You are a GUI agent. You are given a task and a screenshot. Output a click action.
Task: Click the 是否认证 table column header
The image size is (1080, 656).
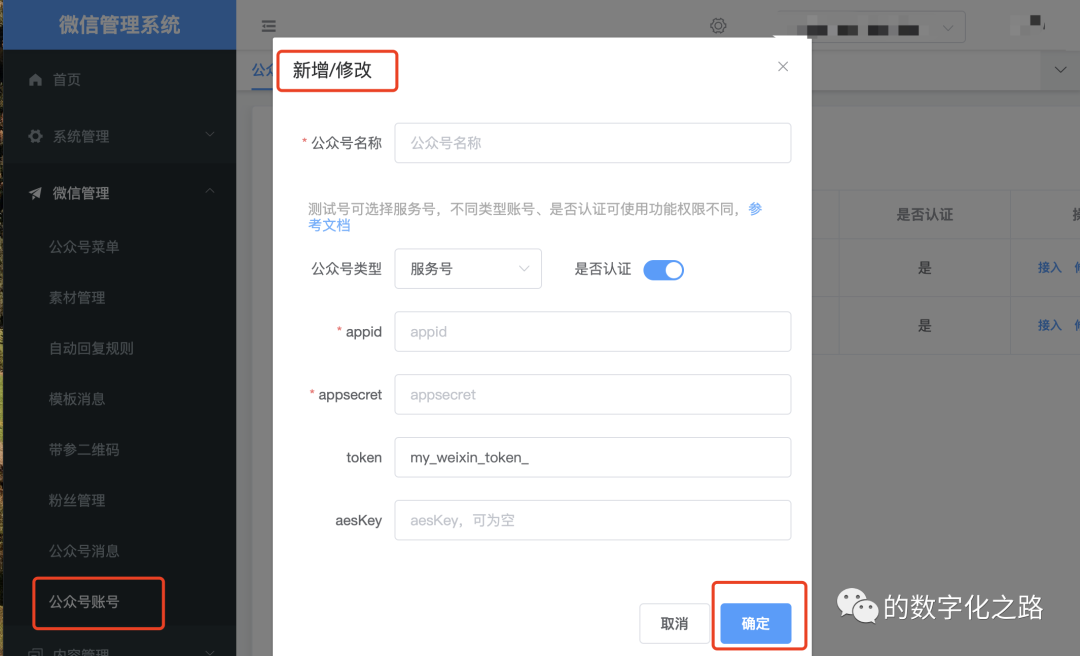pos(924,215)
